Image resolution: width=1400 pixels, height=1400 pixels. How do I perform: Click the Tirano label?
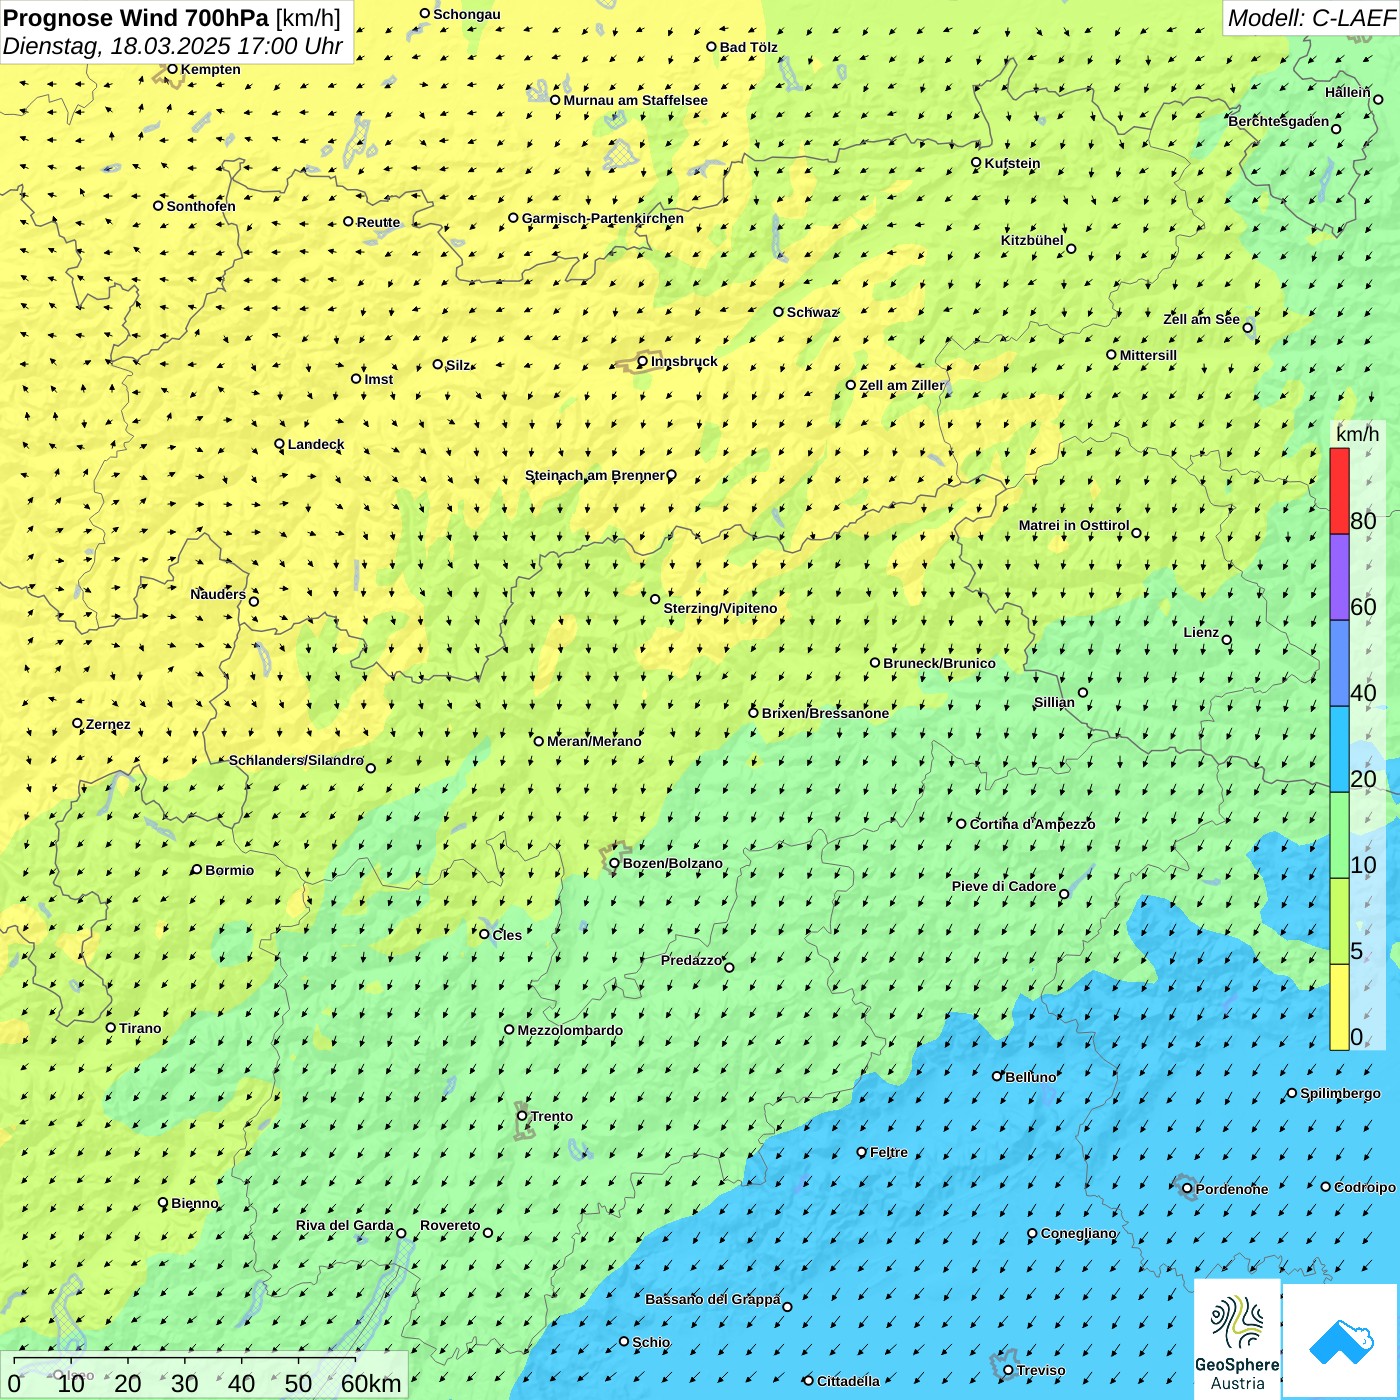click(140, 1028)
